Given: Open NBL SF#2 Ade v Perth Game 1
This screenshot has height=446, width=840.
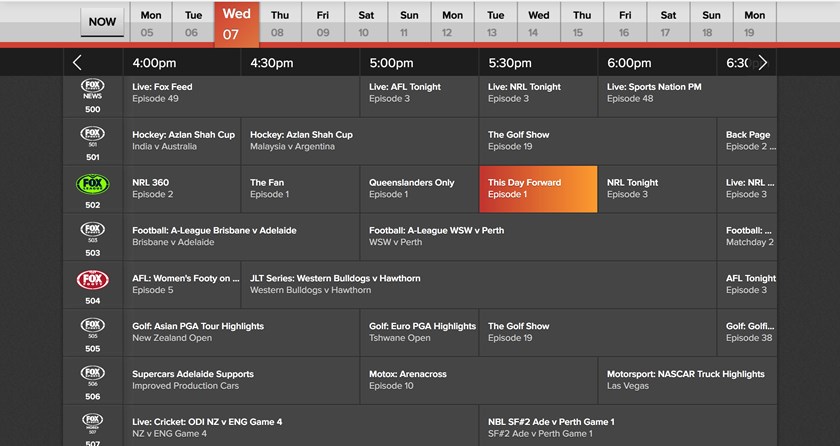Looking at the screenshot, I should [628, 426].
